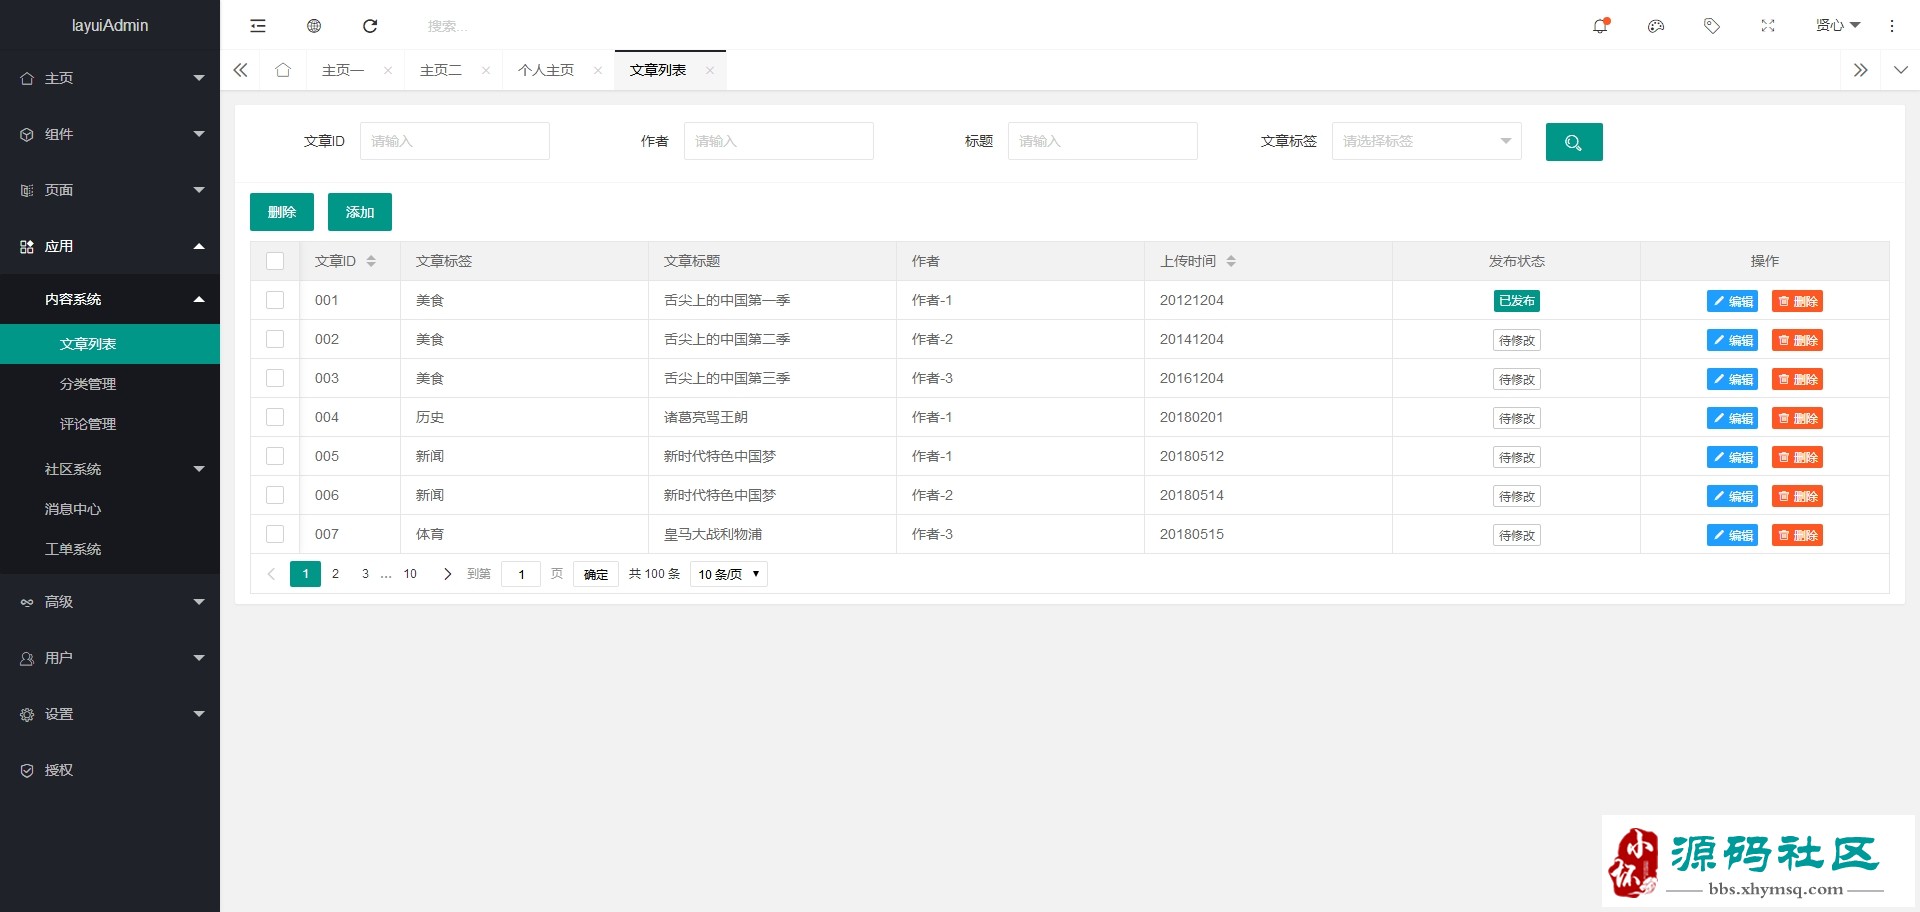Switch to the 个人主页 tab
The height and width of the screenshot is (912, 1920).
coord(546,70)
